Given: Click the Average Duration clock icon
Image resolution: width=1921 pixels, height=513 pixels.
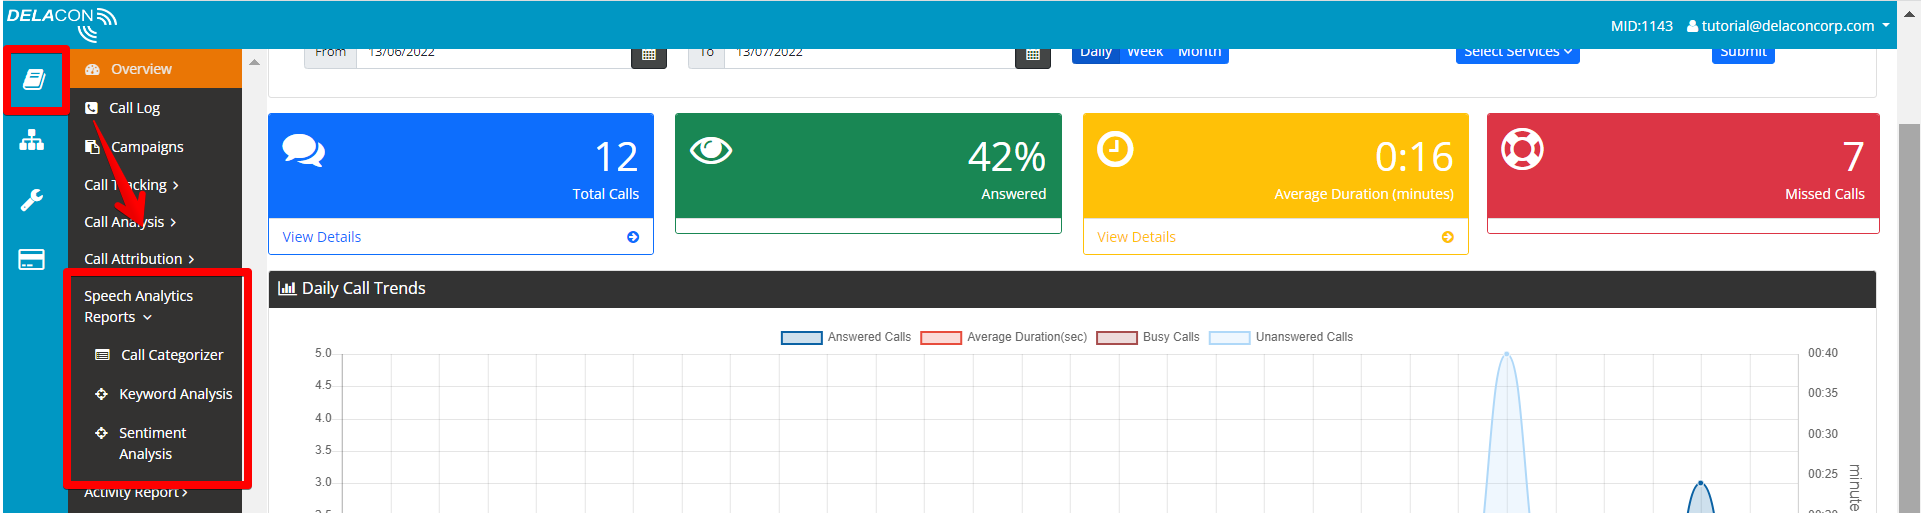Looking at the screenshot, I should tap(1115, 150).
